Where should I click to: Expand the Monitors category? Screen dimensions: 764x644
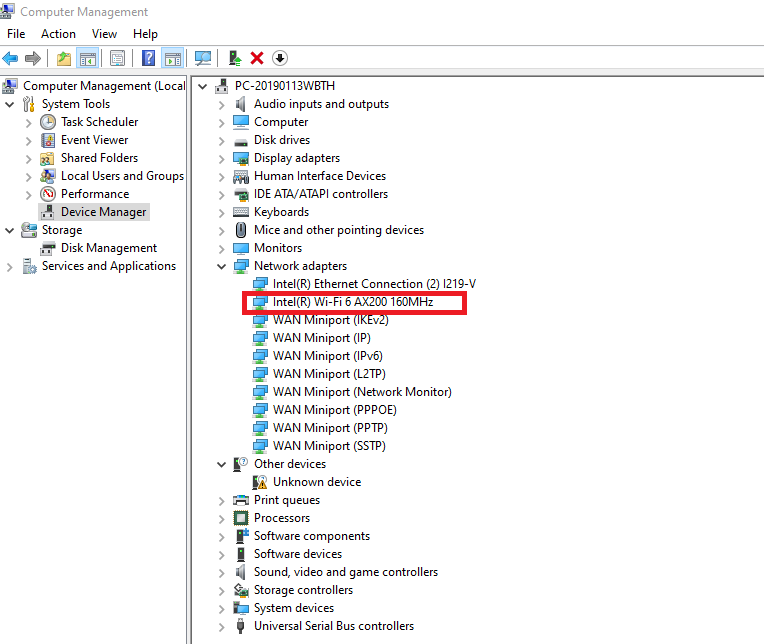[x=222, y=249]
